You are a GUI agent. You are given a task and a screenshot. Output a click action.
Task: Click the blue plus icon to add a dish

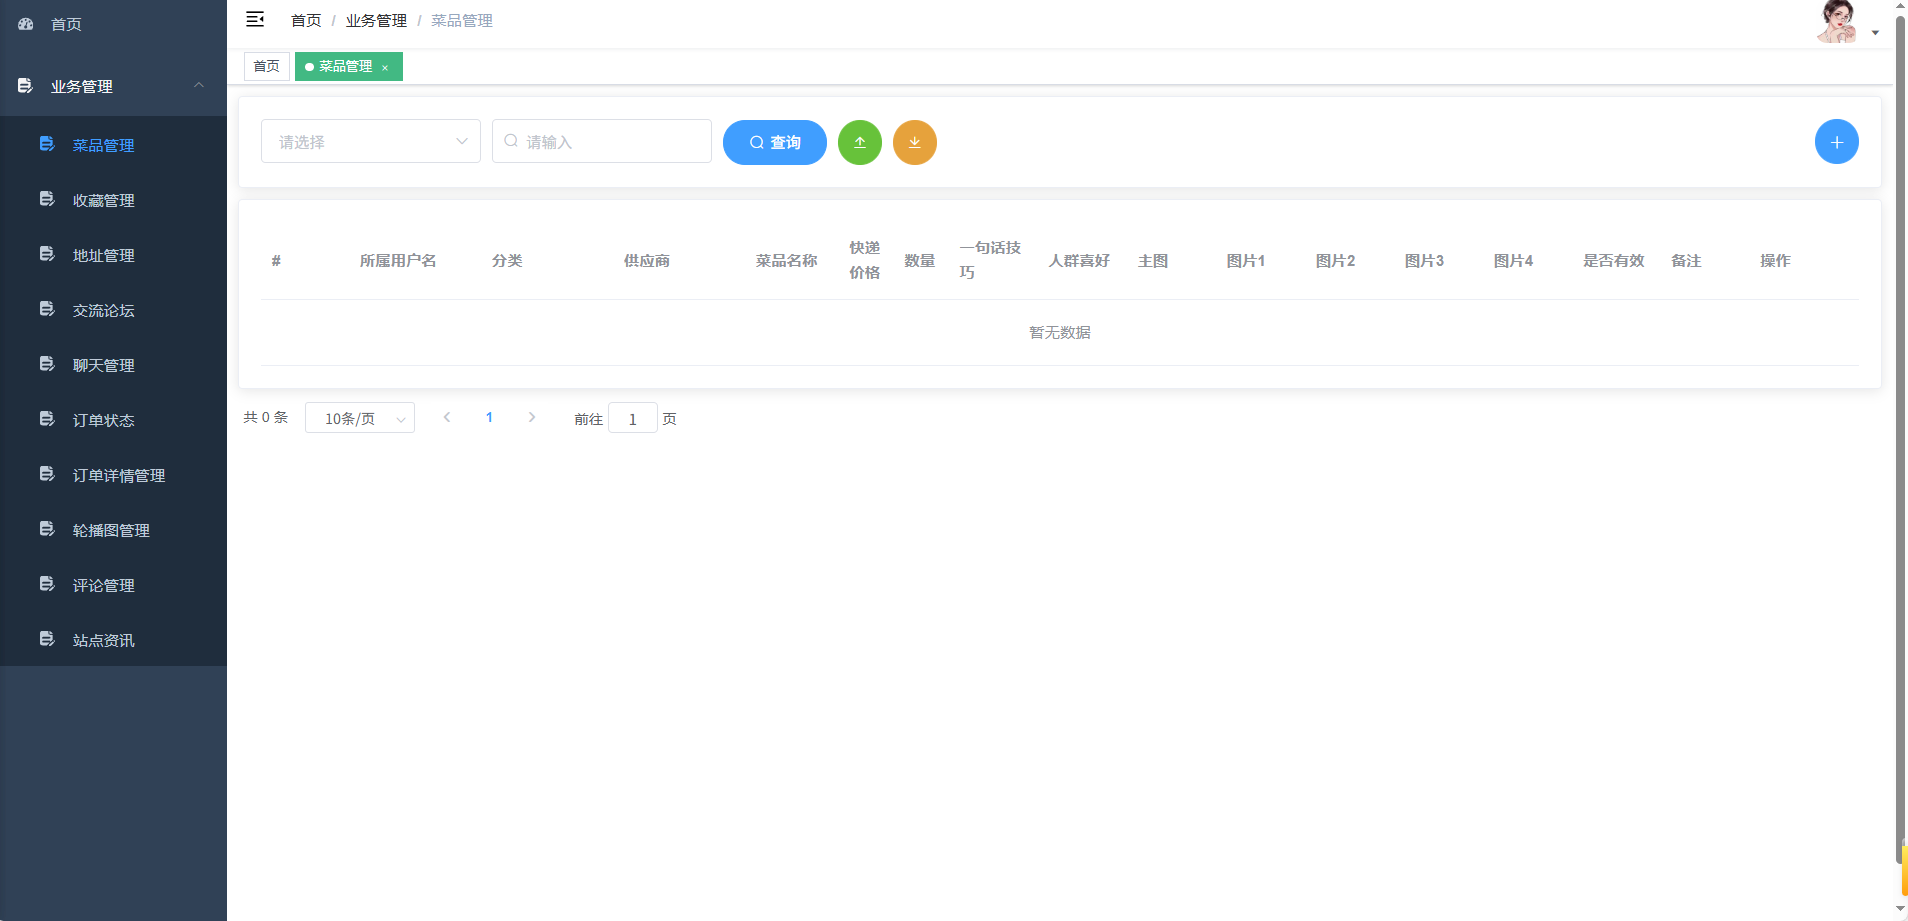pyautogui.click(x=1836, y=141)
